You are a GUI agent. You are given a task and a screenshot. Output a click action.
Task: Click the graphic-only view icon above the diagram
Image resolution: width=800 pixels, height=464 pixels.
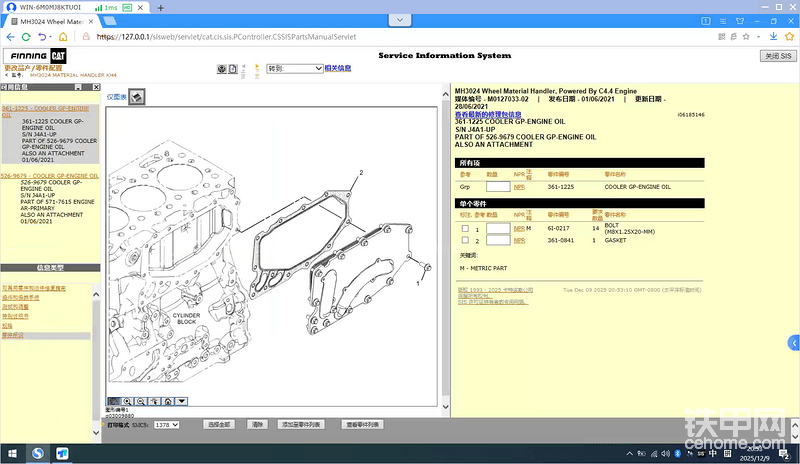point(138,97)
